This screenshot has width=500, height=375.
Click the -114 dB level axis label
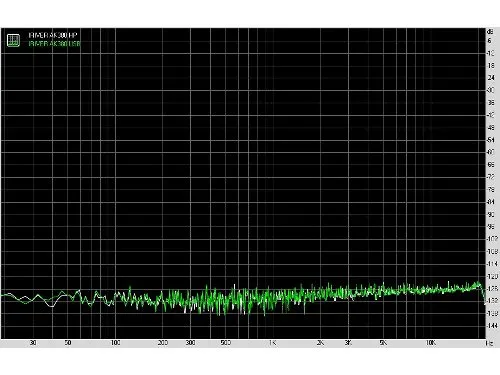tap(492, 264)
